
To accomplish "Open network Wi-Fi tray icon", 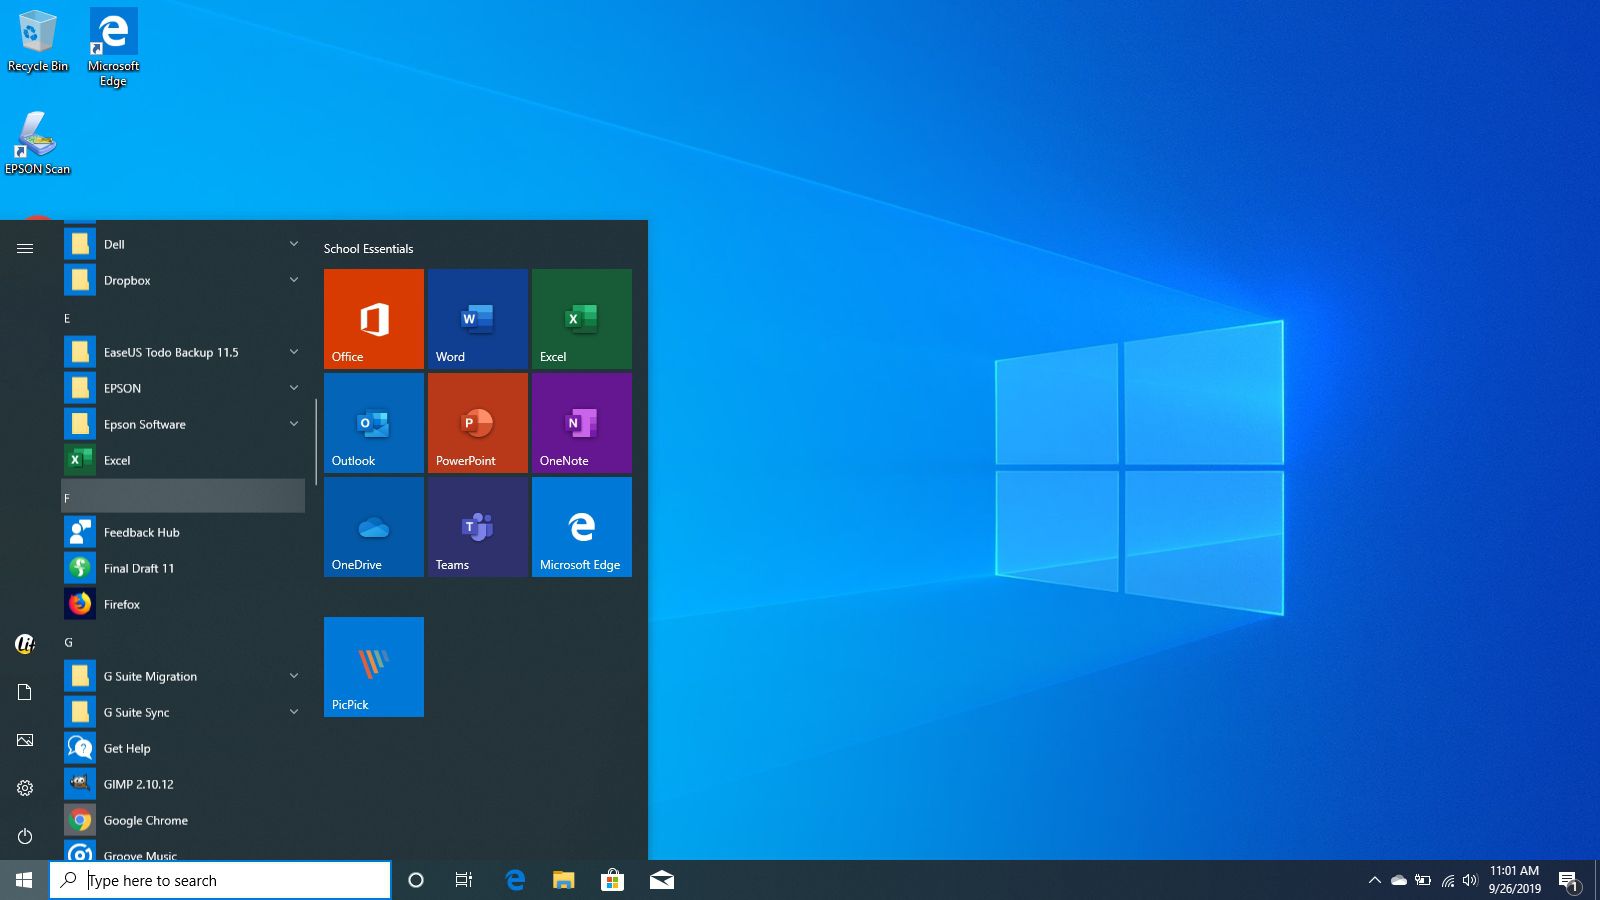I will (1447, 880).
